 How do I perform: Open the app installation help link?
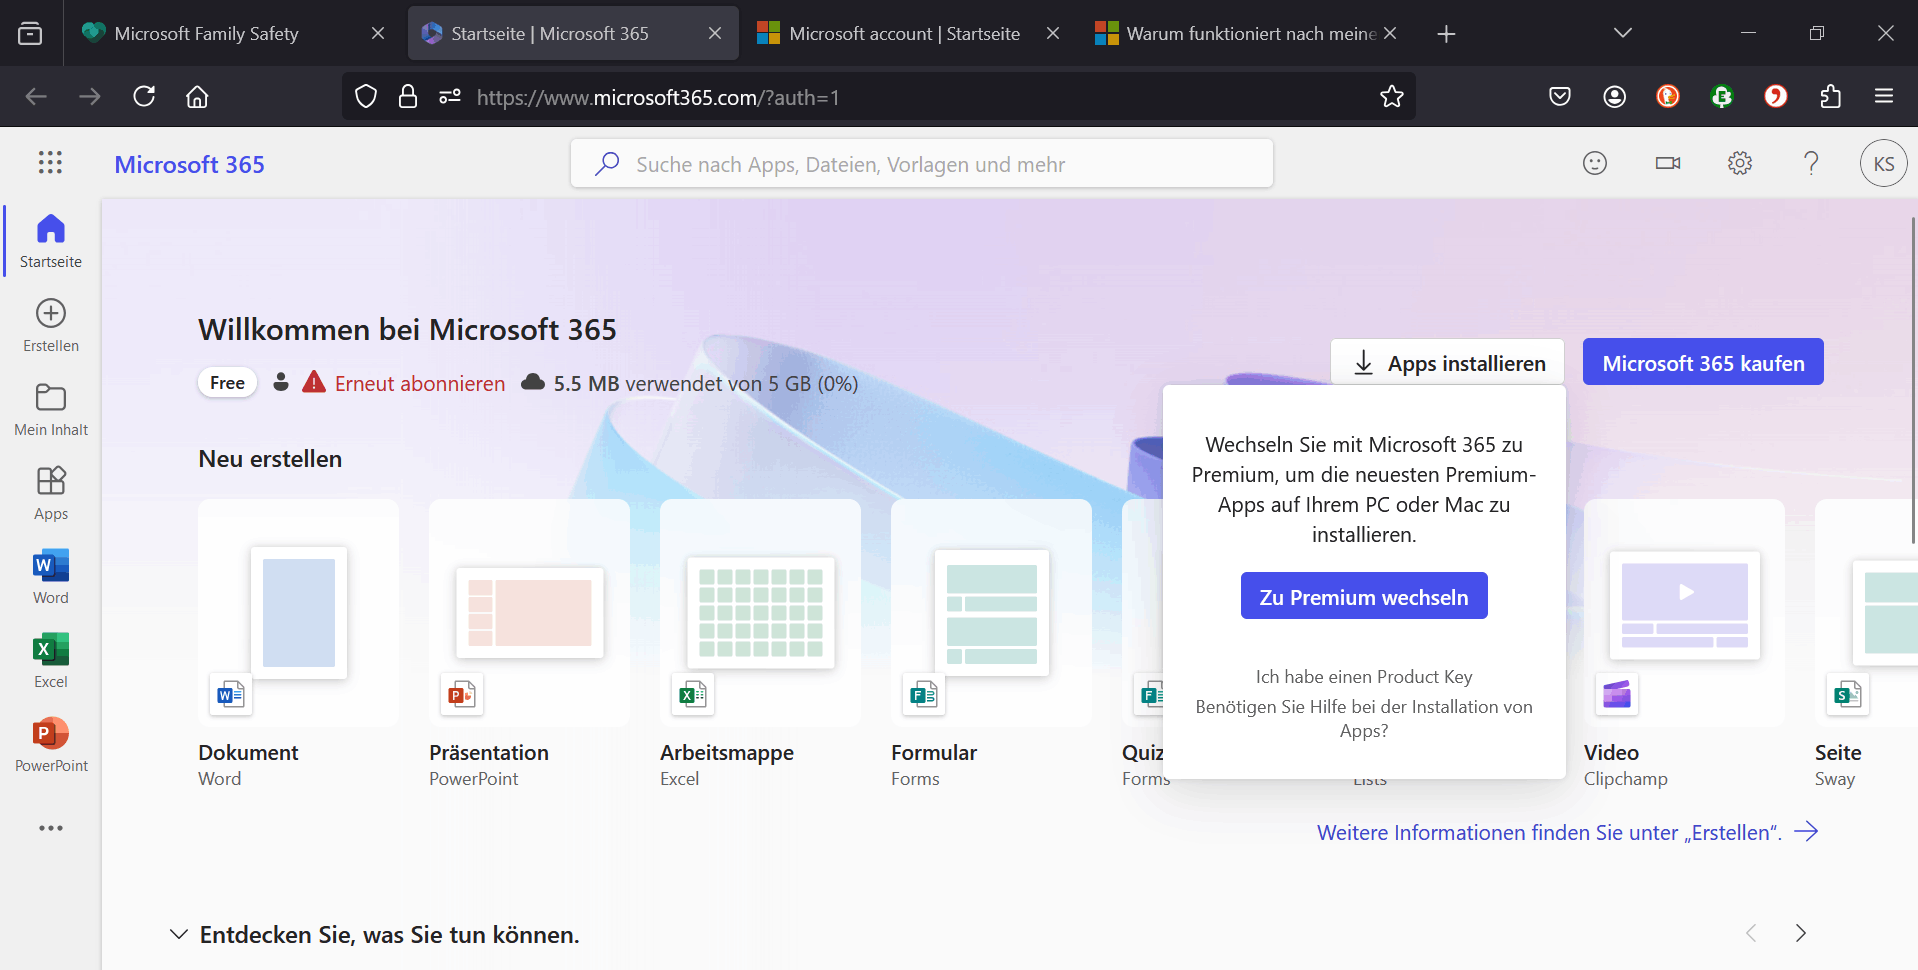(x=1364, y=719)
